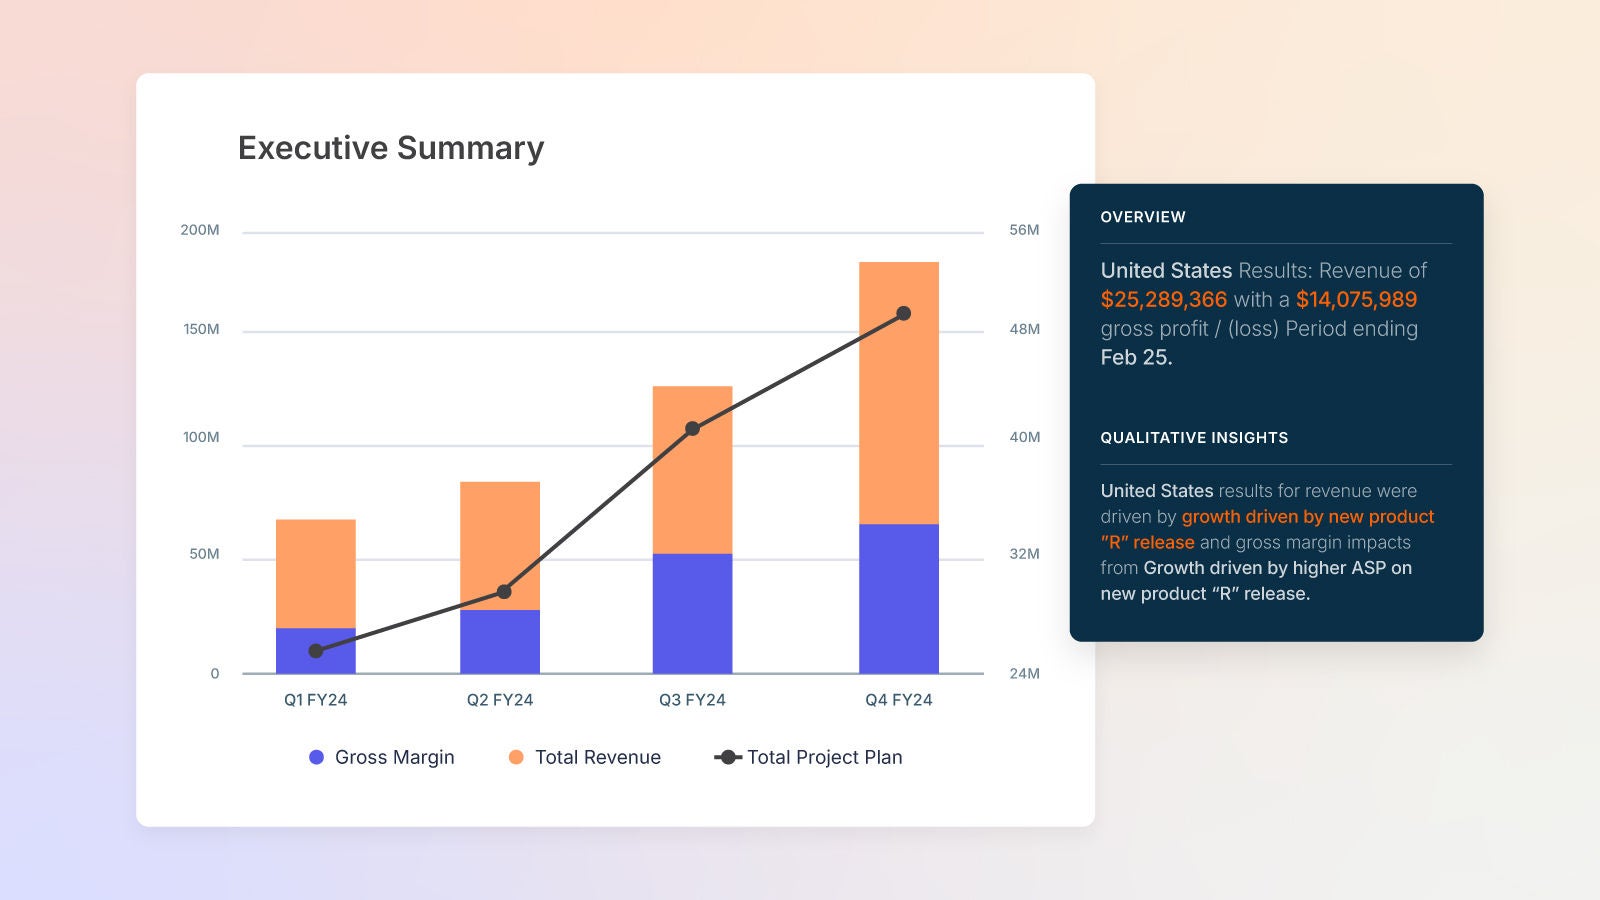Toggle the Total Project Plan line visibility
The image size is (1600, 900).
point(825,757)
